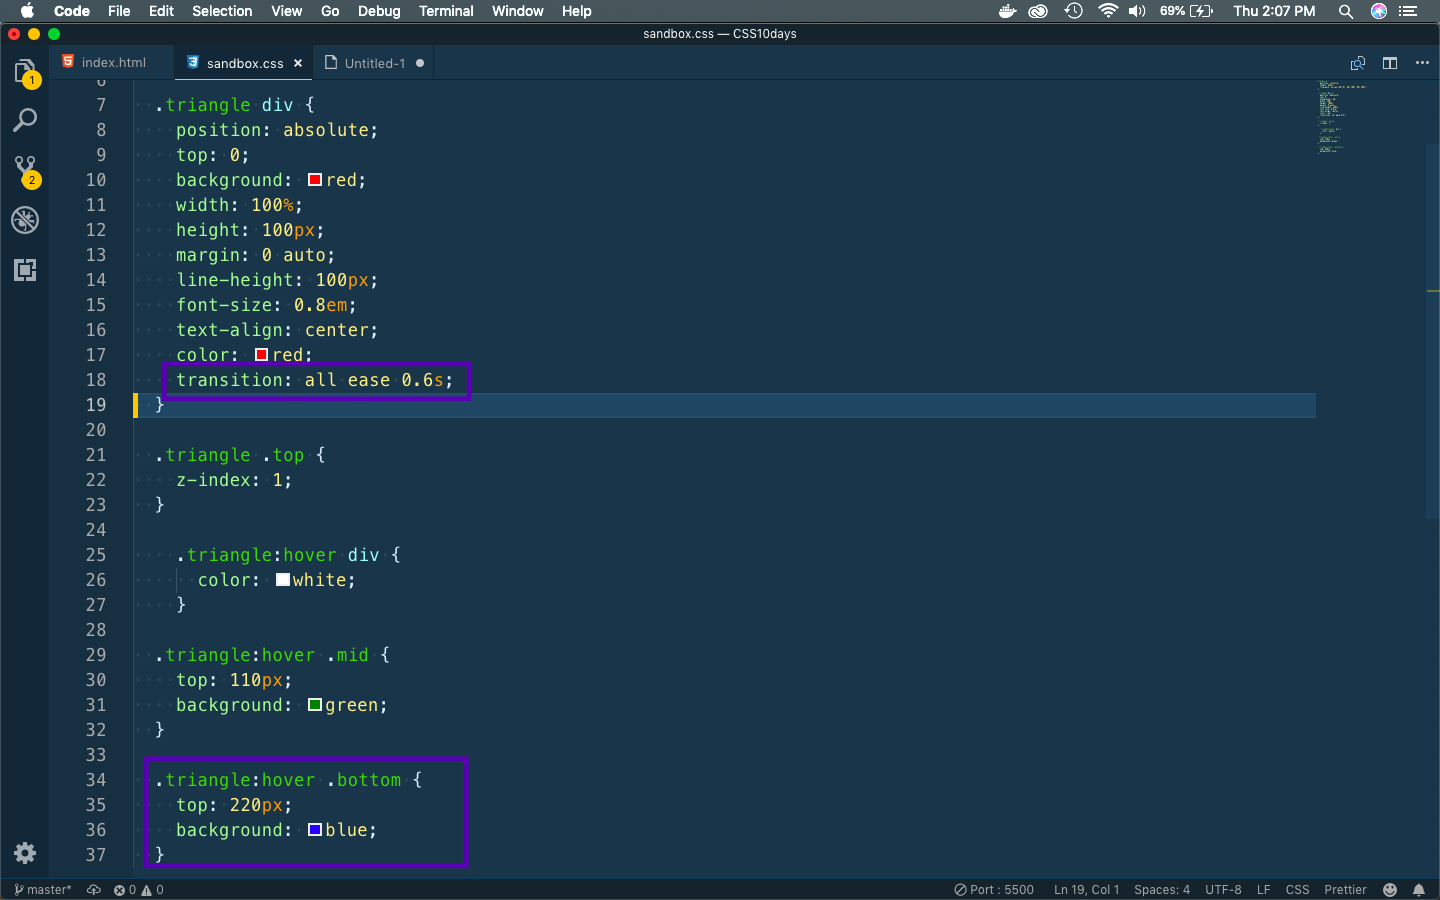Open the Selection menu

(222, 11)
